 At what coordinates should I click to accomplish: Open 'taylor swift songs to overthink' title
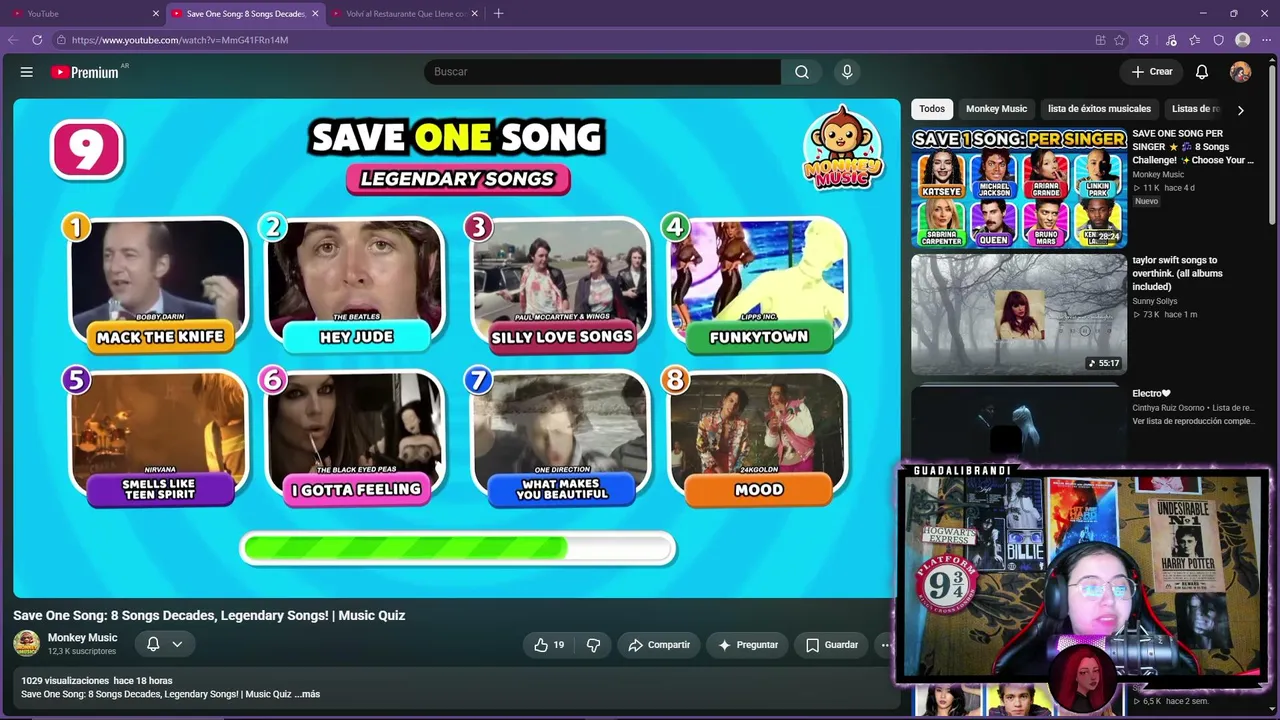1178,273
